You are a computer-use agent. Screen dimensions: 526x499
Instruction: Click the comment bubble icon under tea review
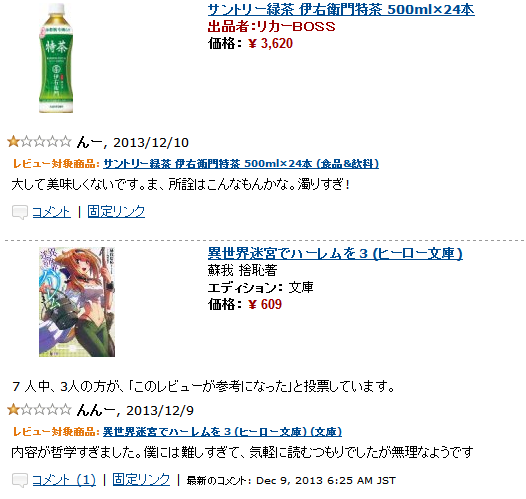[20, 212]
